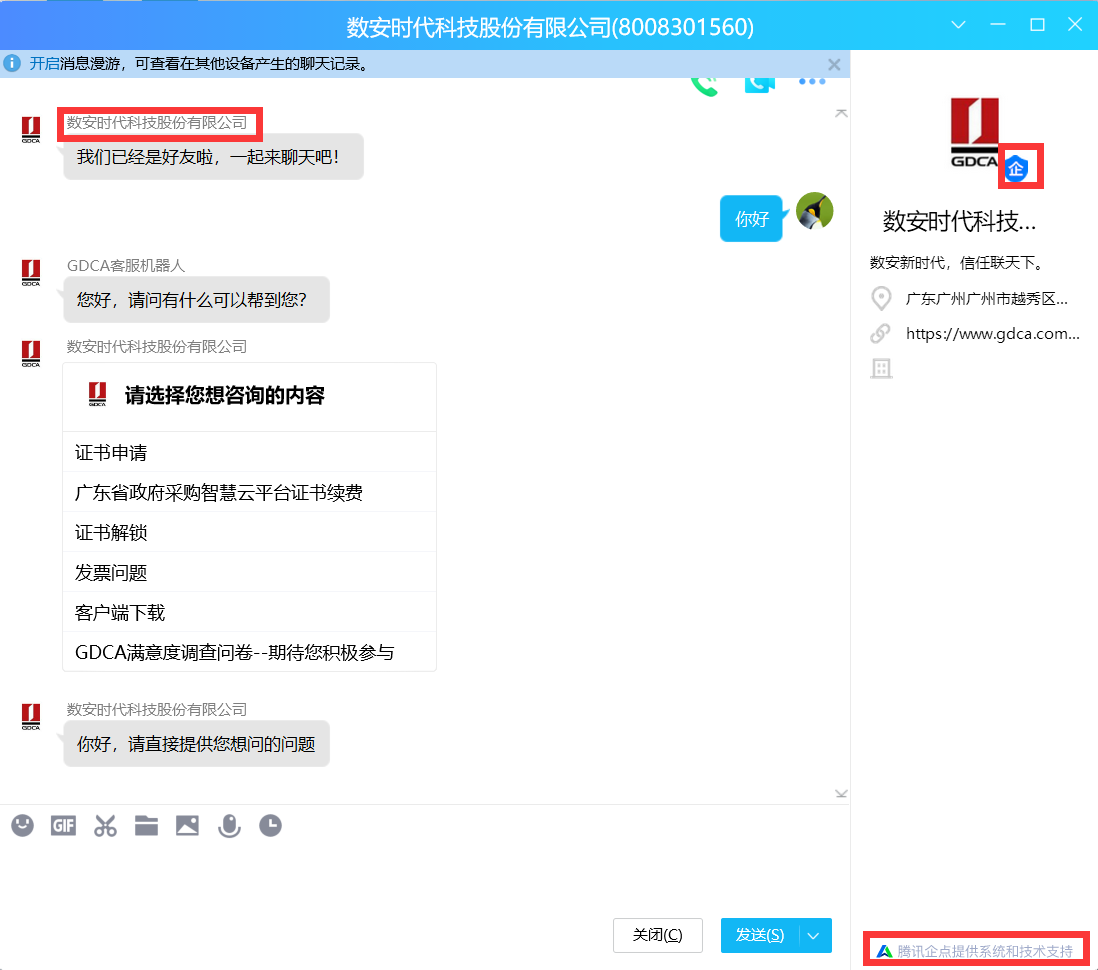Click your penguin avatar beside the 你好 message

[814, 211]
